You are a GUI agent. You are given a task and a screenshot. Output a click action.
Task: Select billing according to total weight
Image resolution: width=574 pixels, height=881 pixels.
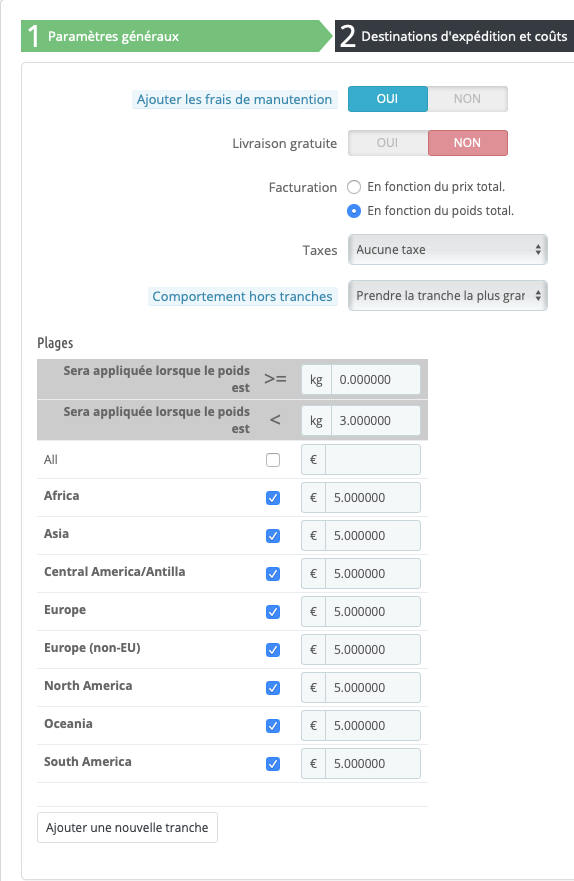tap(354, 211)
